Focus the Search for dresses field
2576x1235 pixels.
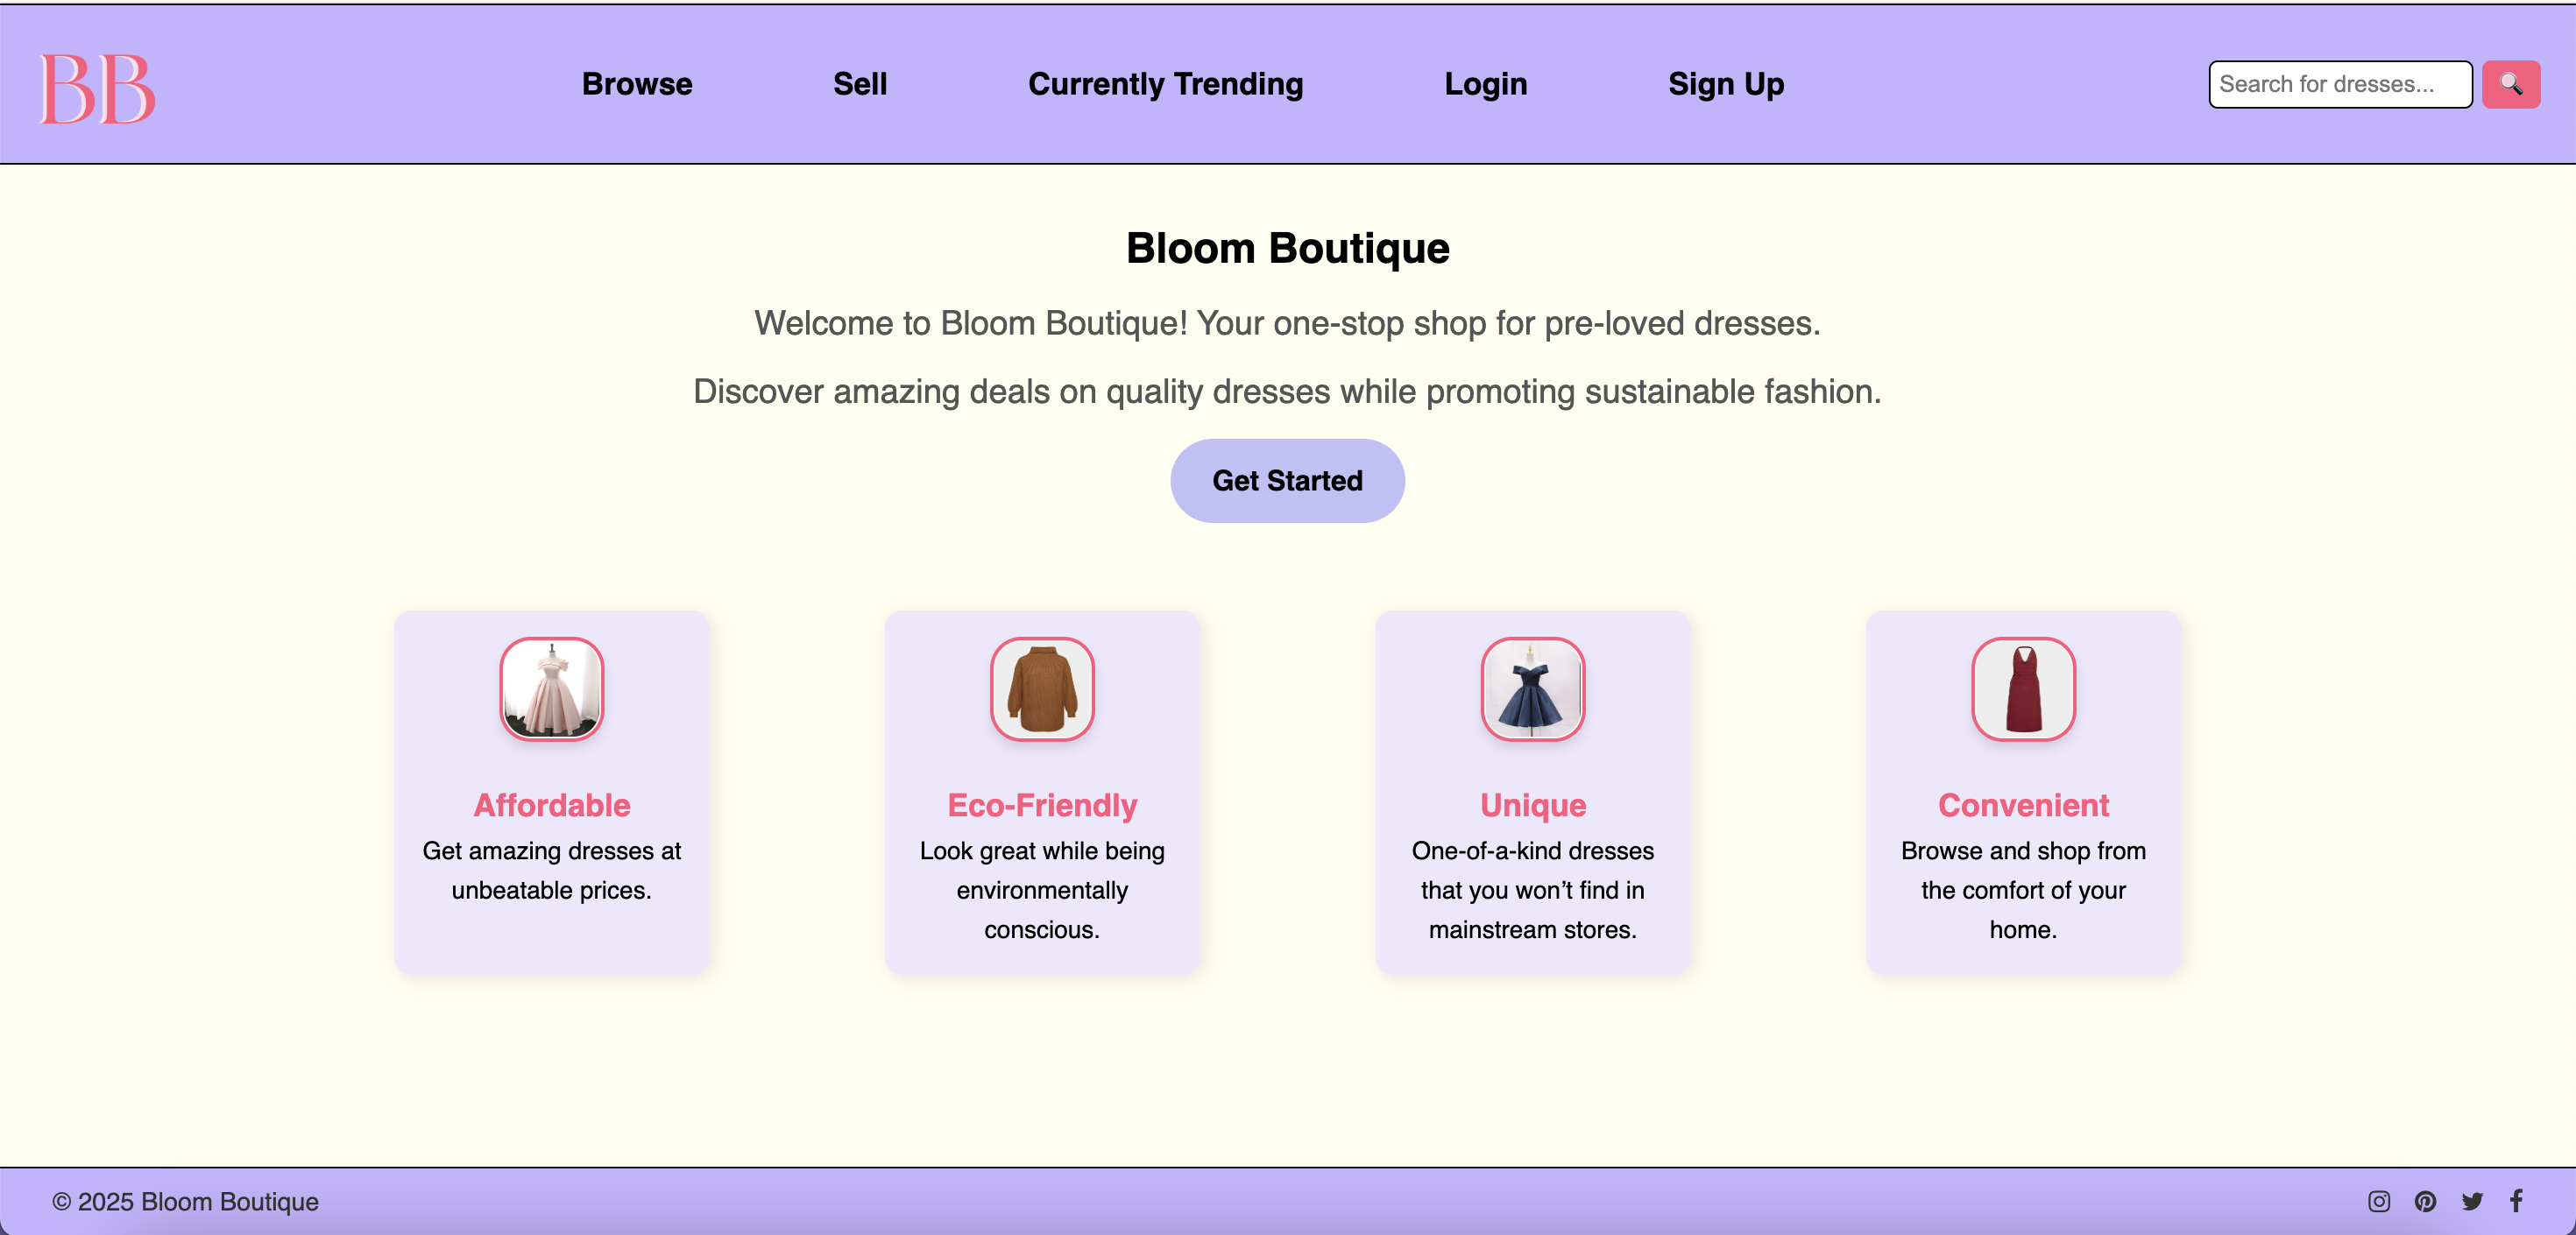(2340, 84)
